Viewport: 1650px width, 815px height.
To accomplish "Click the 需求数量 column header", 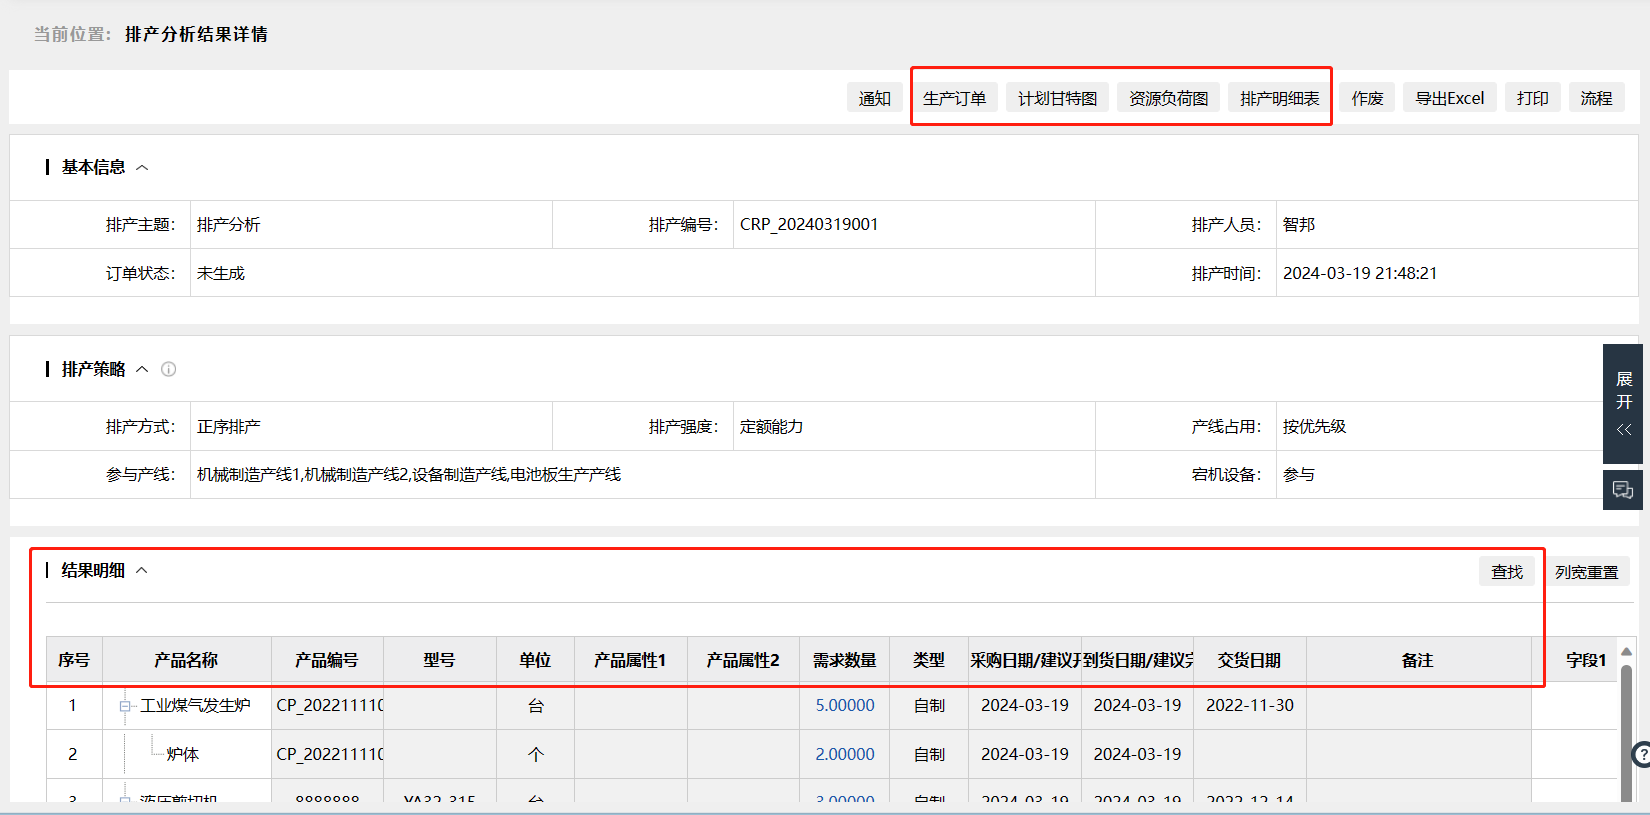I will [844, 660].
